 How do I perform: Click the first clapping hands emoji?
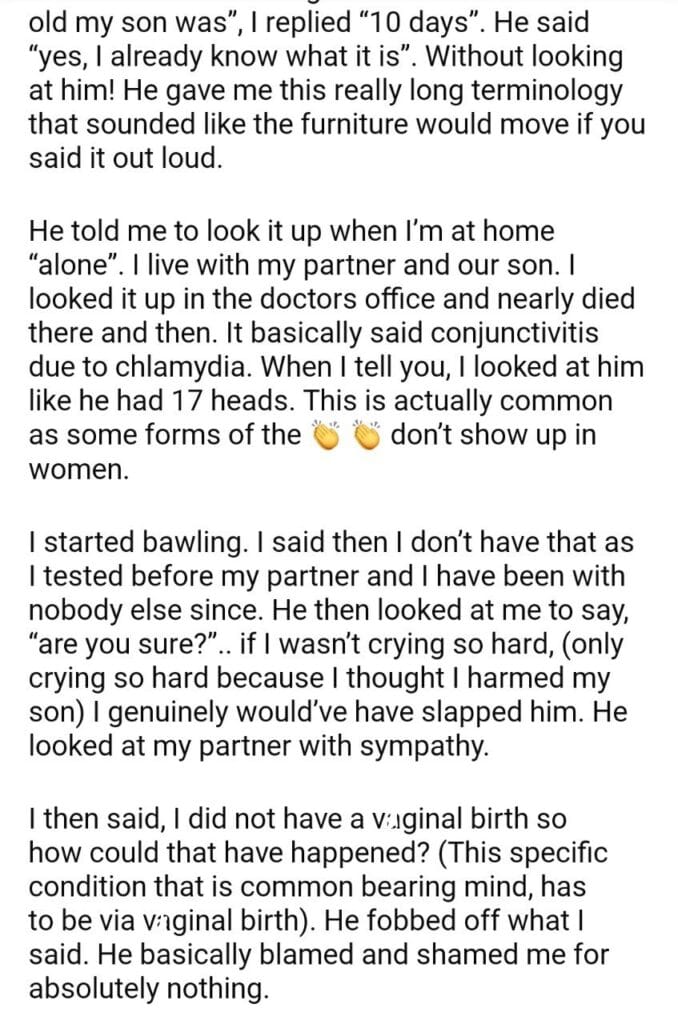329,436
